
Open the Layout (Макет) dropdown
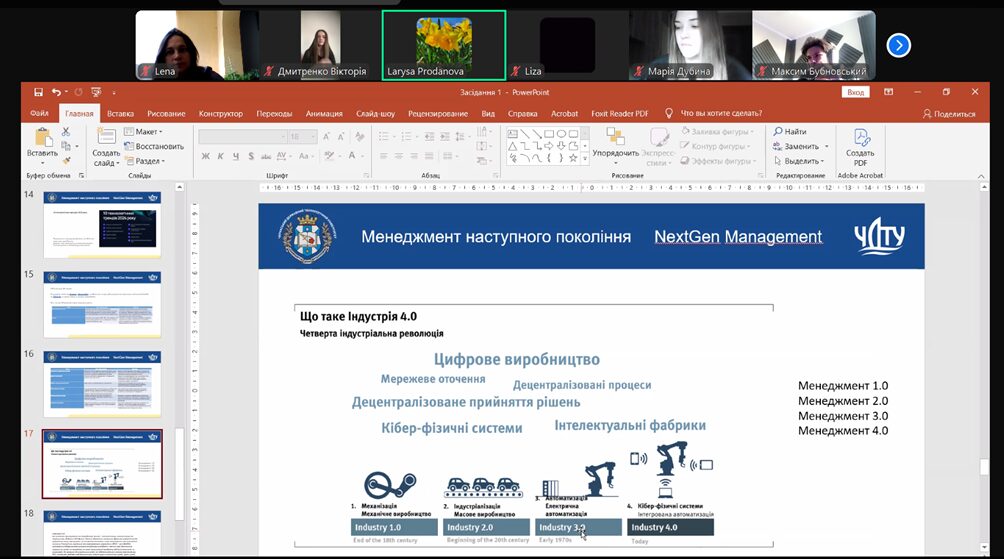coord(146,132)
